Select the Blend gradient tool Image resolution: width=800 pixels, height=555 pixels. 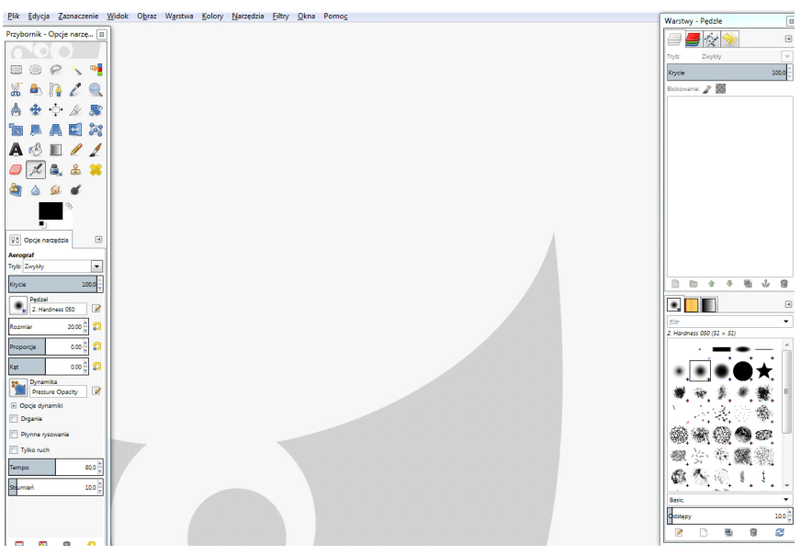click(56, 149)
